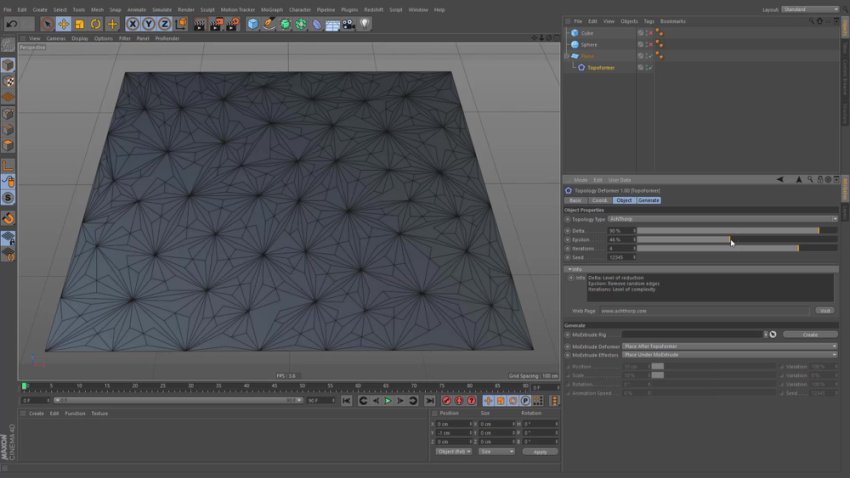
Task: Click the Seed value field
Action: tap(620, 257)
